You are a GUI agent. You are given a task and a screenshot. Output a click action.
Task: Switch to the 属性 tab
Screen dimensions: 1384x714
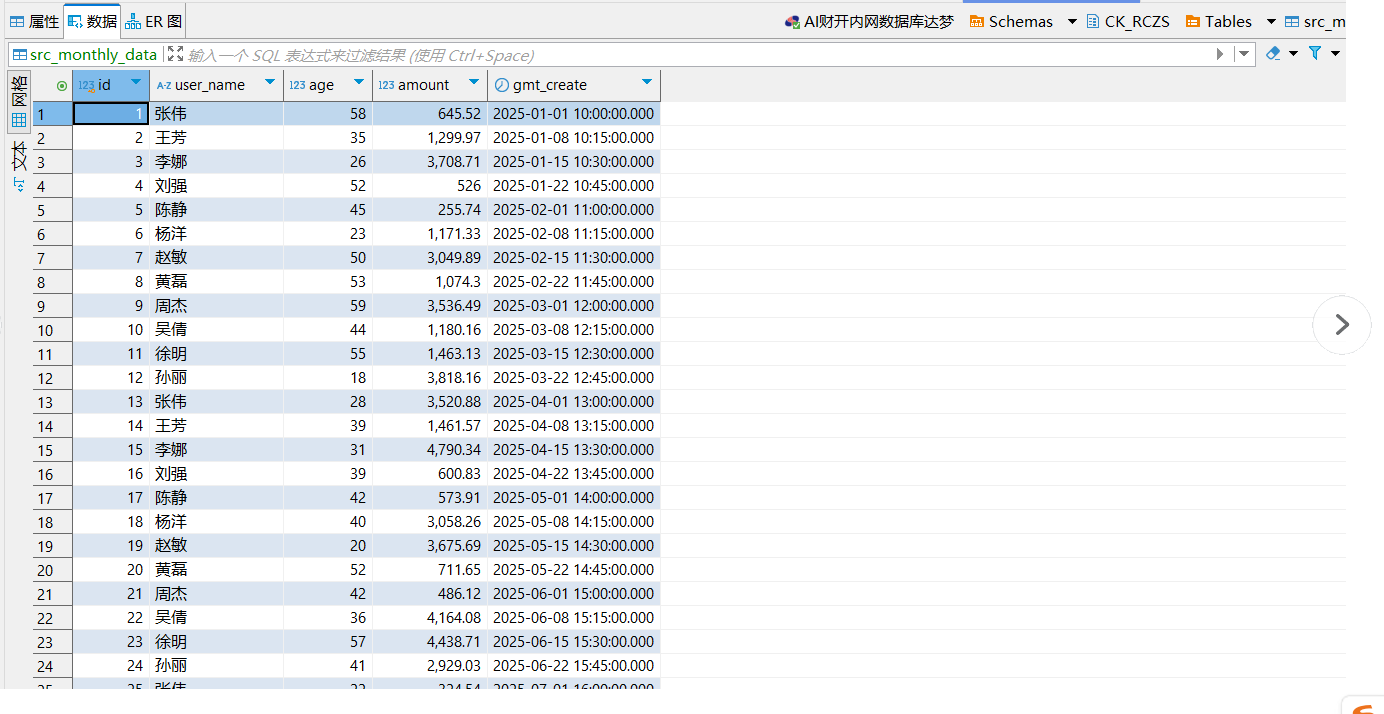35,21
